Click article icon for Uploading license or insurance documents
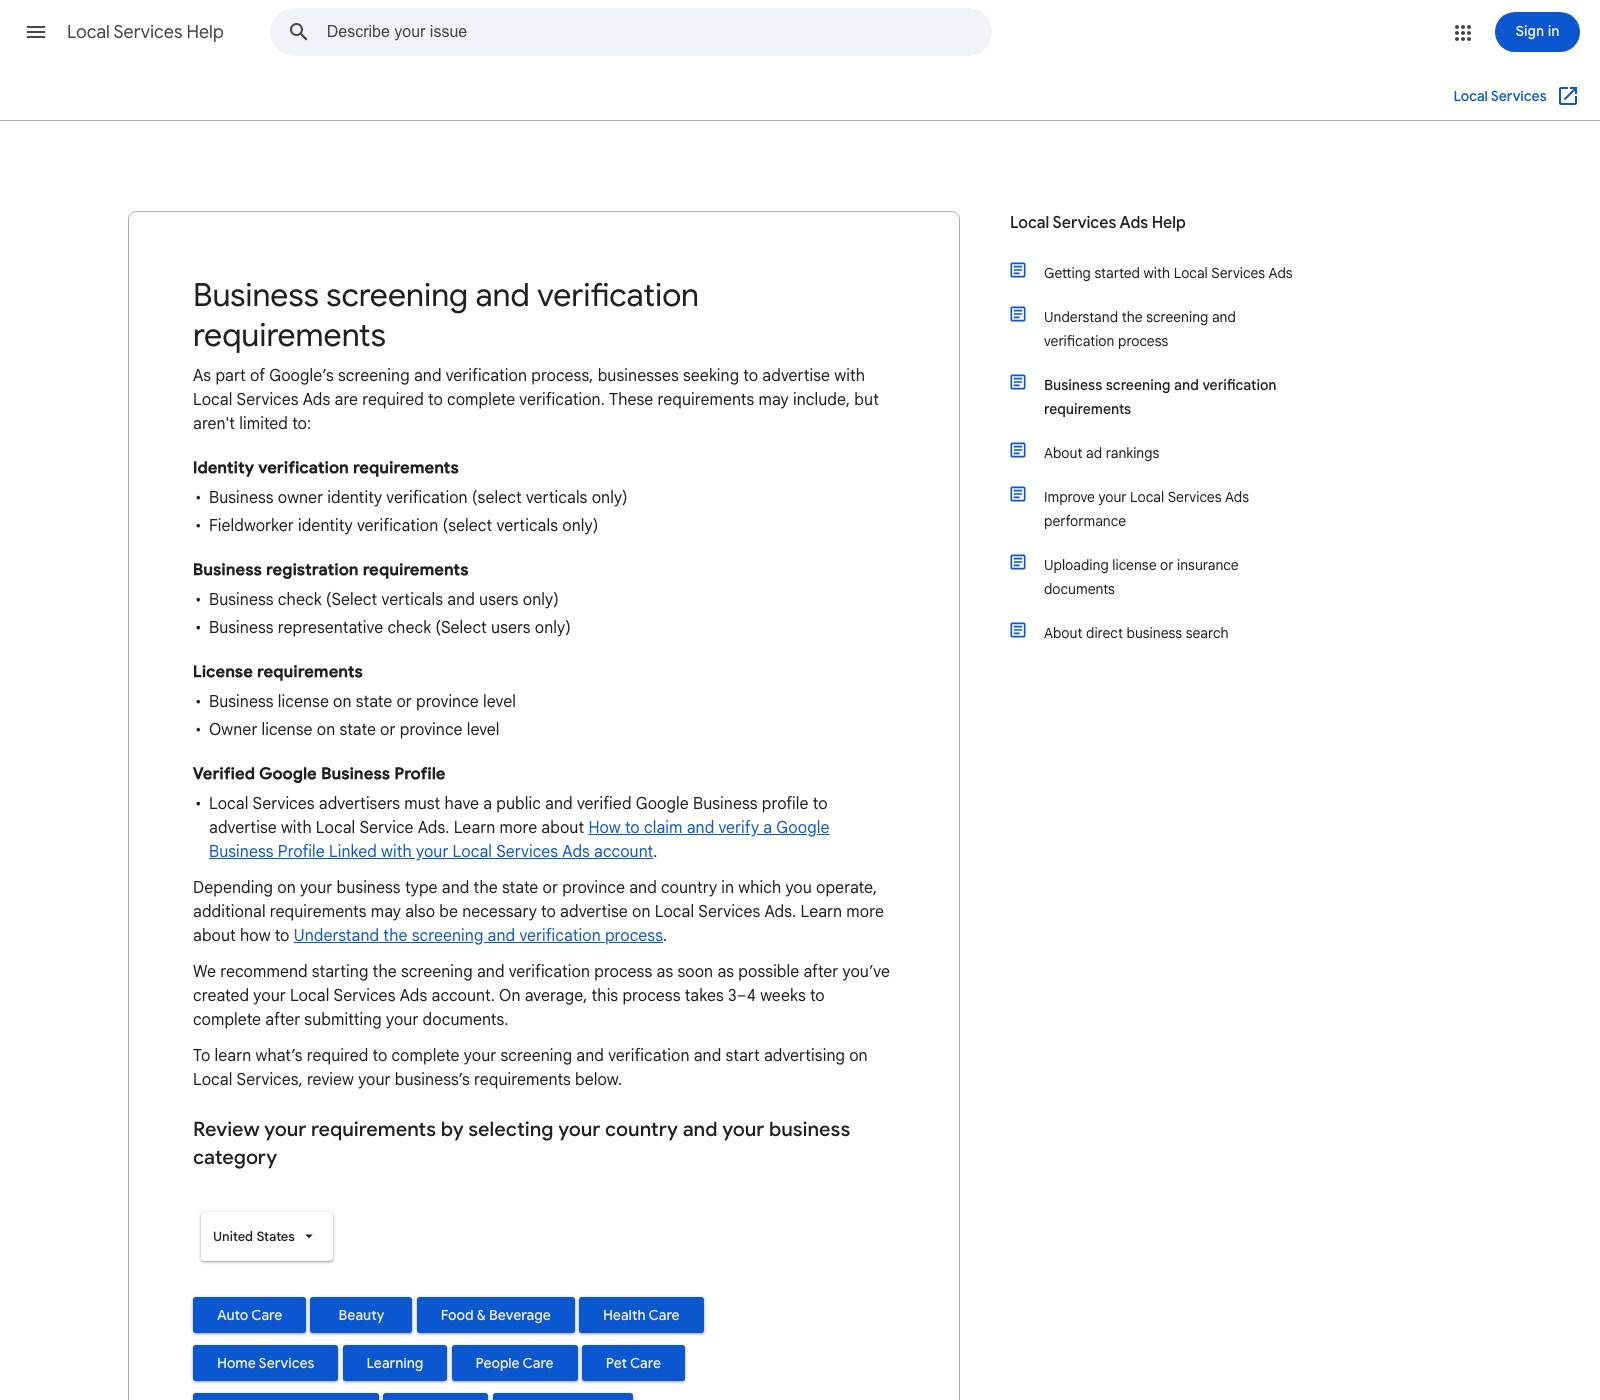The width and height of the screenshot is (1600, 1400). click(1018, 562)
